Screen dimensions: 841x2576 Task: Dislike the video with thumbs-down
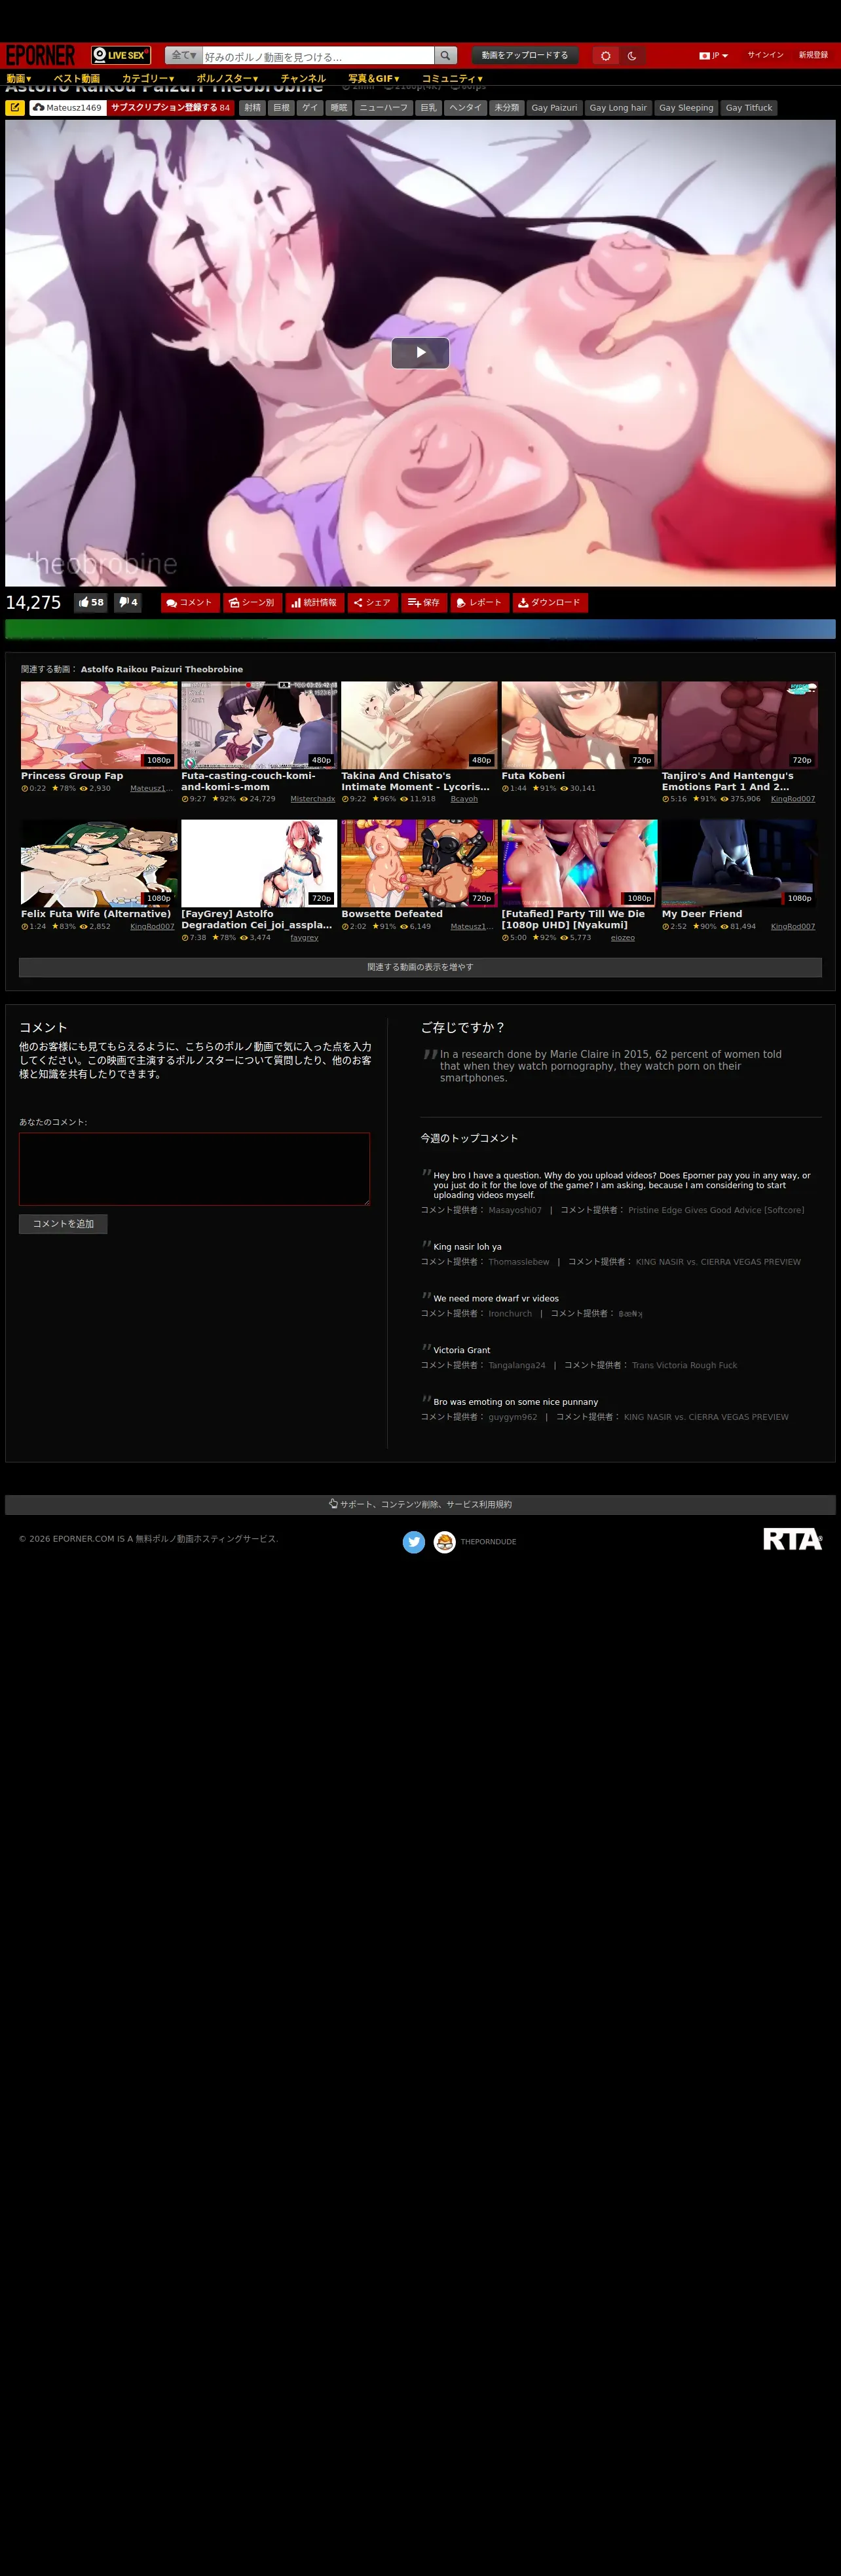click(x=128, y=602)
